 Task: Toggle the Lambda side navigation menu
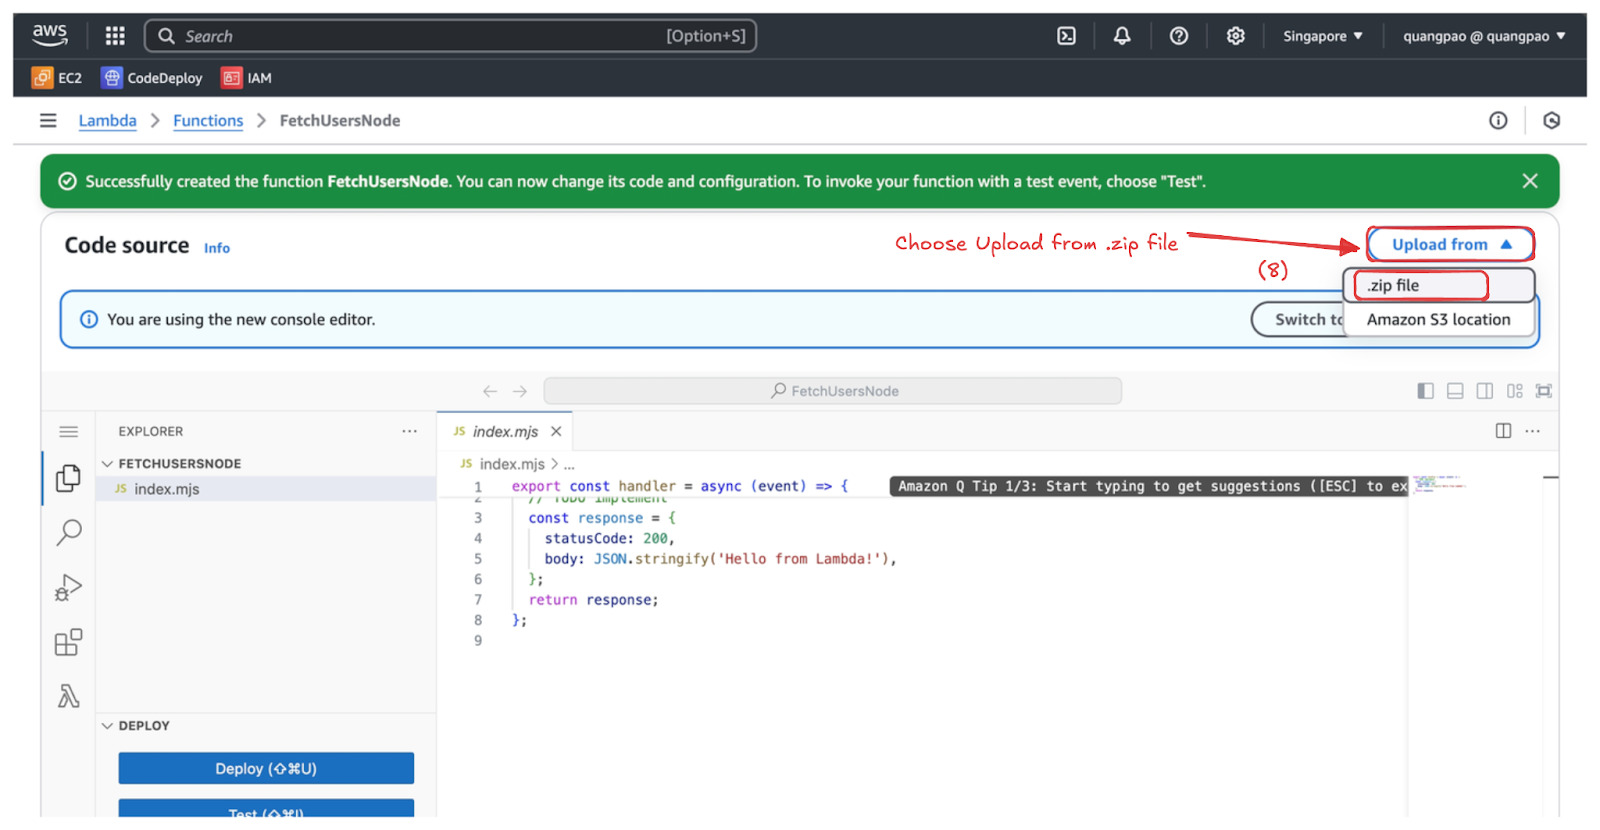tap(48, 121)
